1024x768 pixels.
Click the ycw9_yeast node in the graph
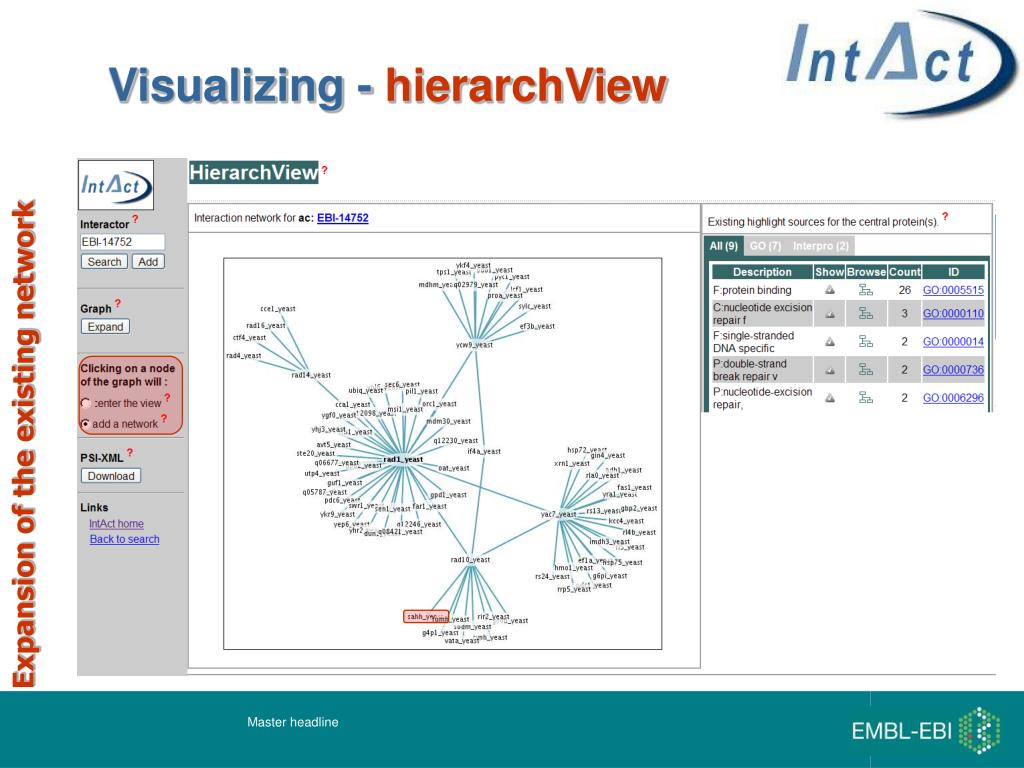coord(474,345)
